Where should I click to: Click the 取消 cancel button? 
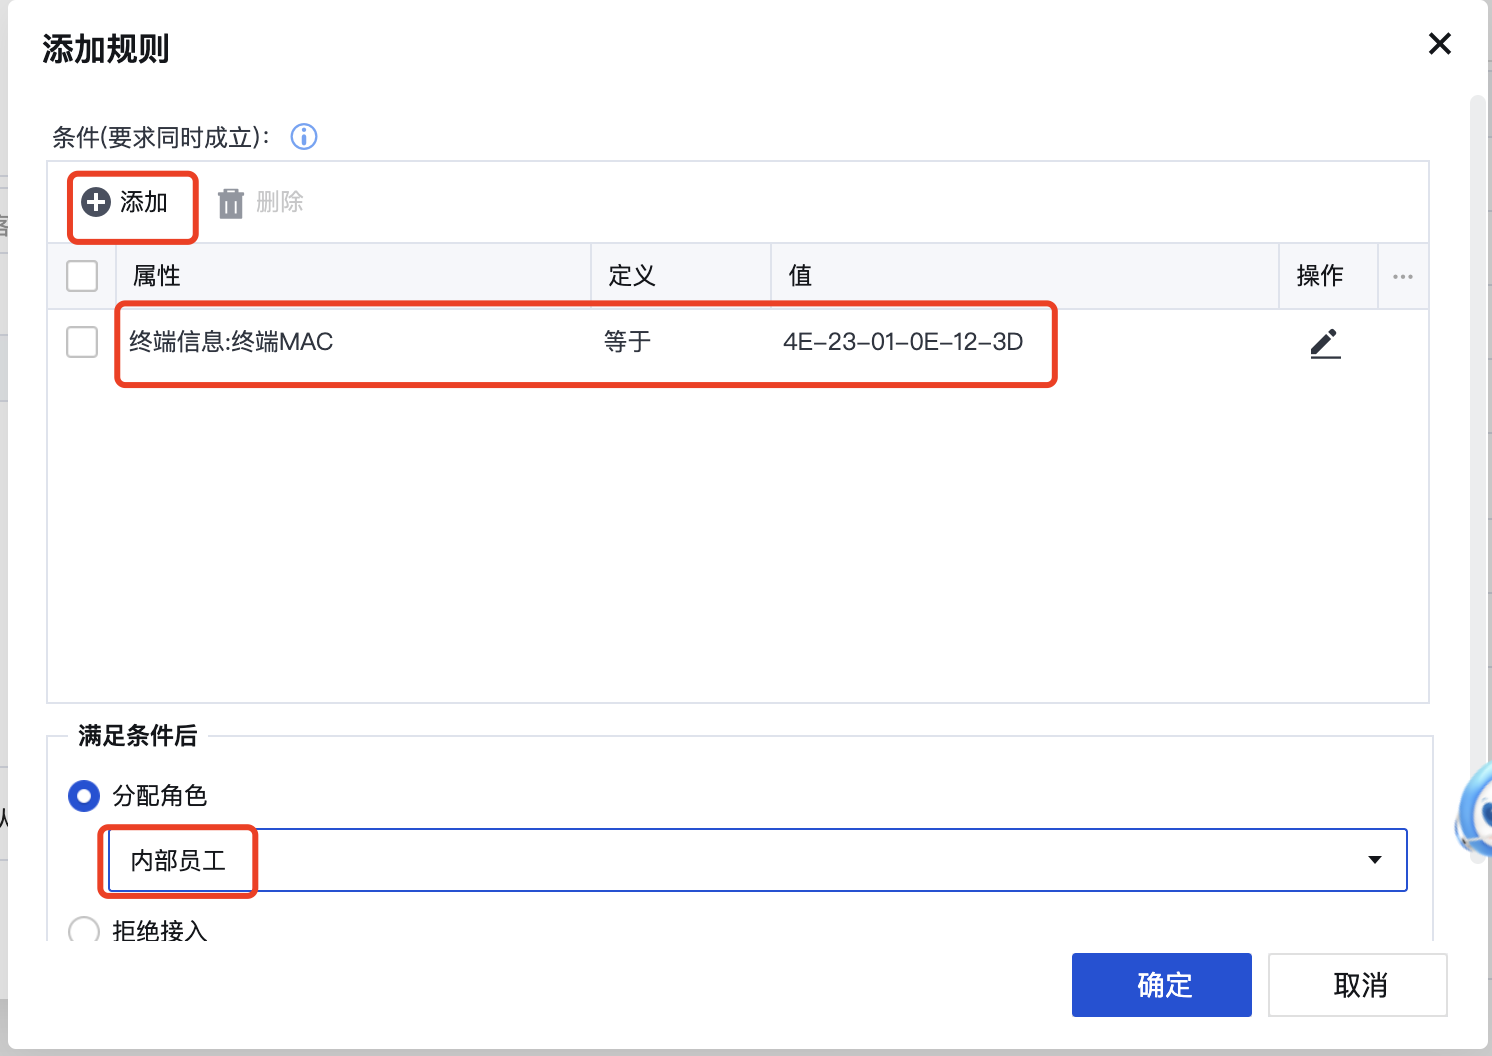coord(1358,985)
